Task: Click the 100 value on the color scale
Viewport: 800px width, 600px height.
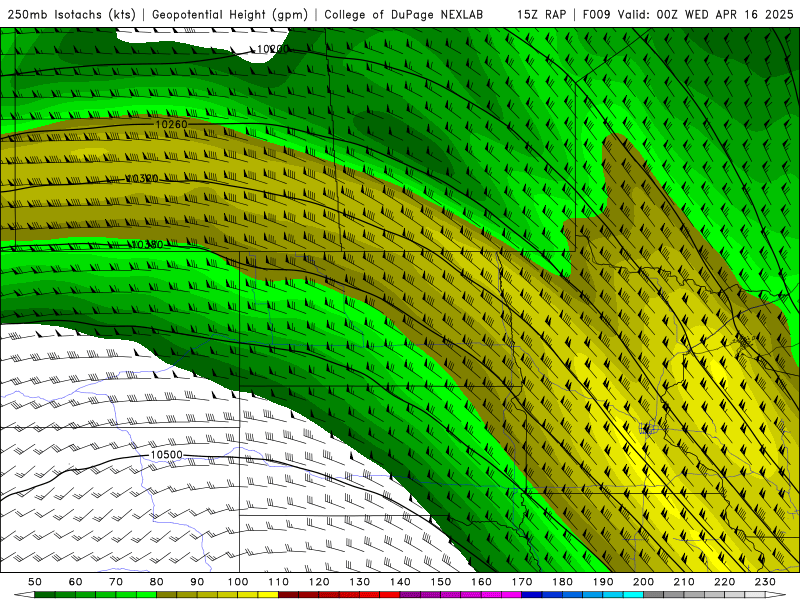Action: point(238,582)
